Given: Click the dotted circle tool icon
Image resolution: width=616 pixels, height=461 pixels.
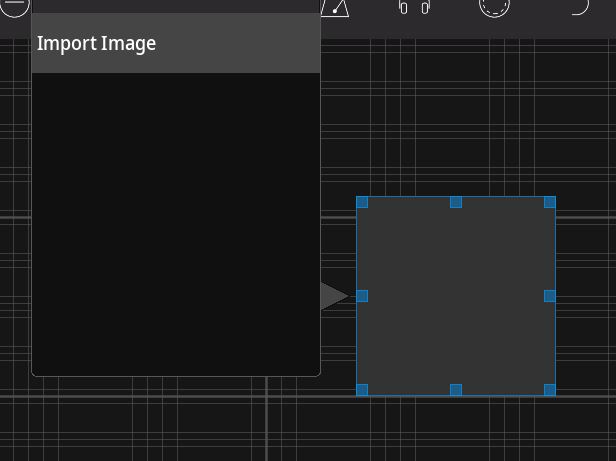Looking at the screenshot, I should (494, 6).
